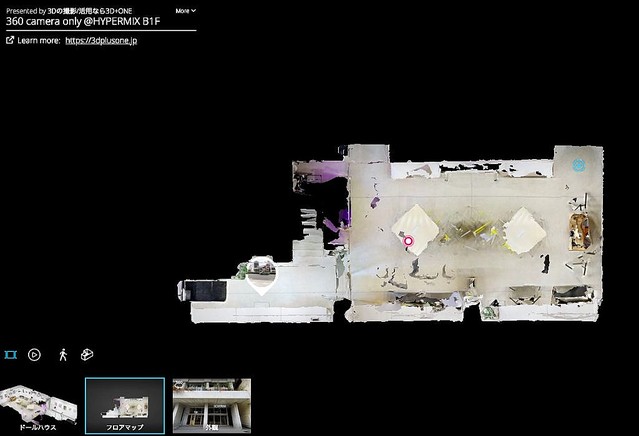Click the pink circular tag marker
Screen dimensions: 639x436
[408, 241]
